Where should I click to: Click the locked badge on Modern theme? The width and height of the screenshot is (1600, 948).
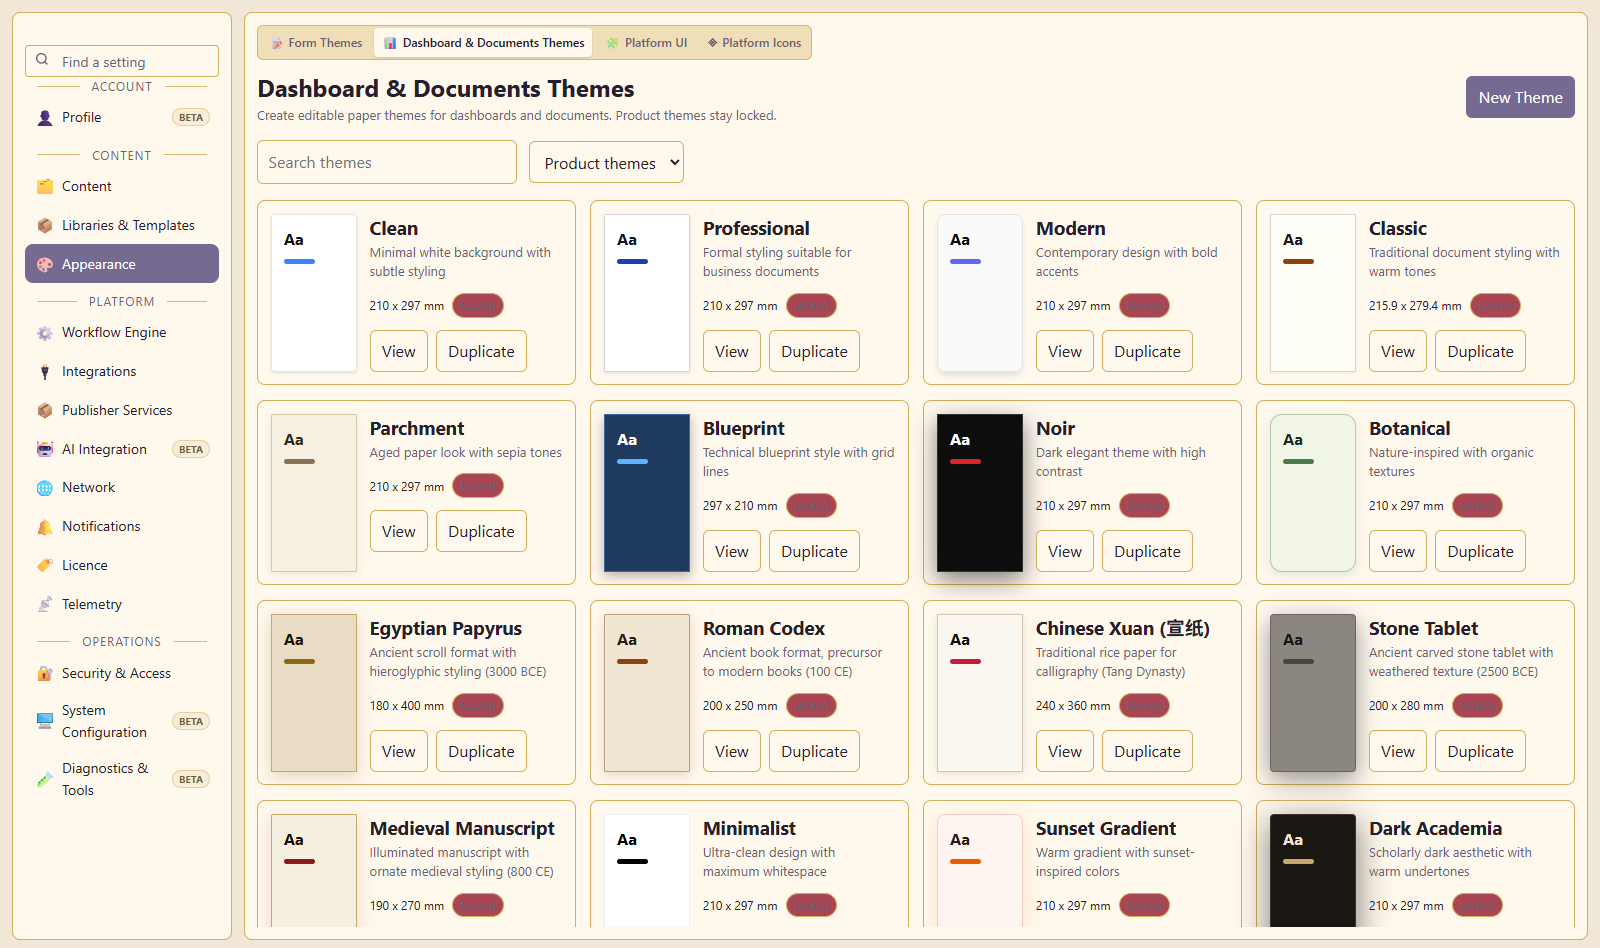pyautogui.click(x=1144, y=306)
